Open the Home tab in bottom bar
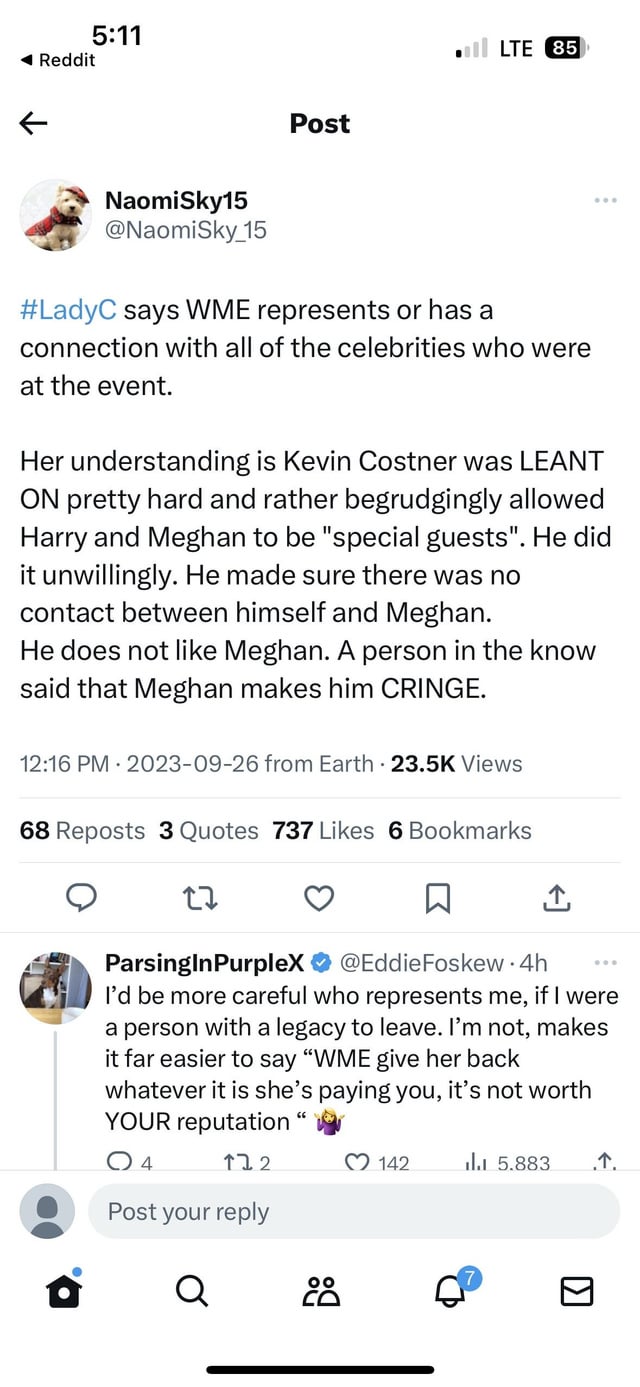The height and width of the screenshot is (1387, 640). 64,1291
